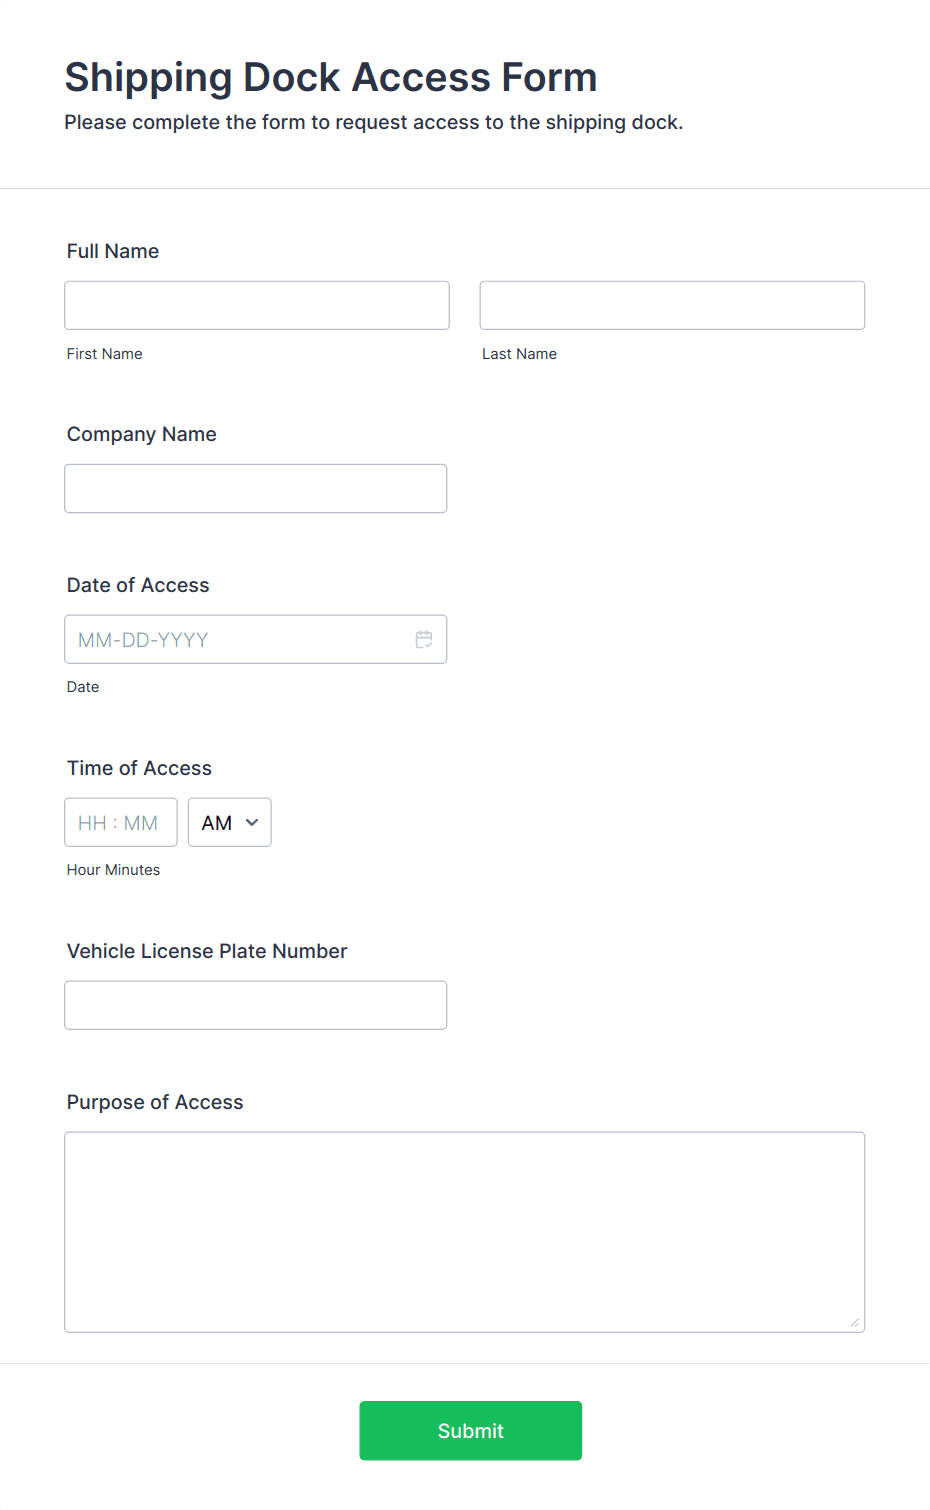Click inside the Purpose of Access textarea
Viewport: 930px width, 1510px height.
[465, 1232]
